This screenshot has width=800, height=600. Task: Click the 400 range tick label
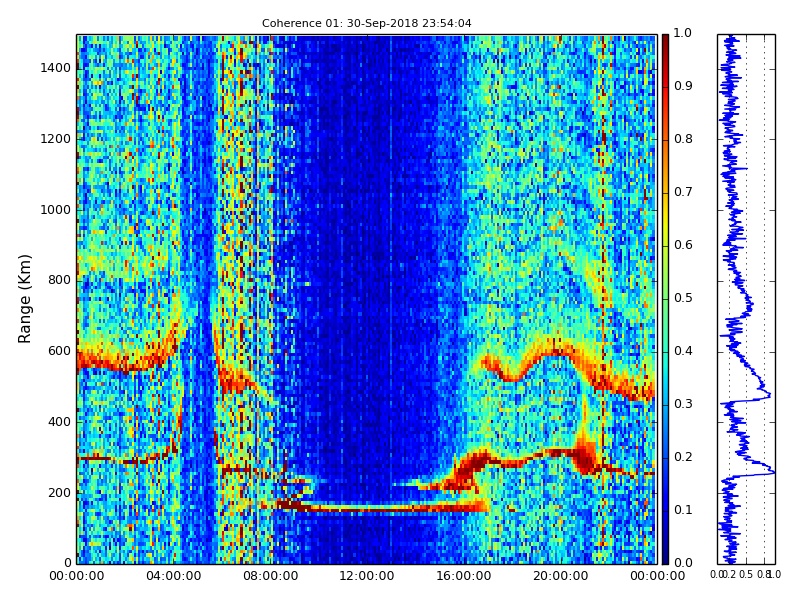click(x=60, y=422)
